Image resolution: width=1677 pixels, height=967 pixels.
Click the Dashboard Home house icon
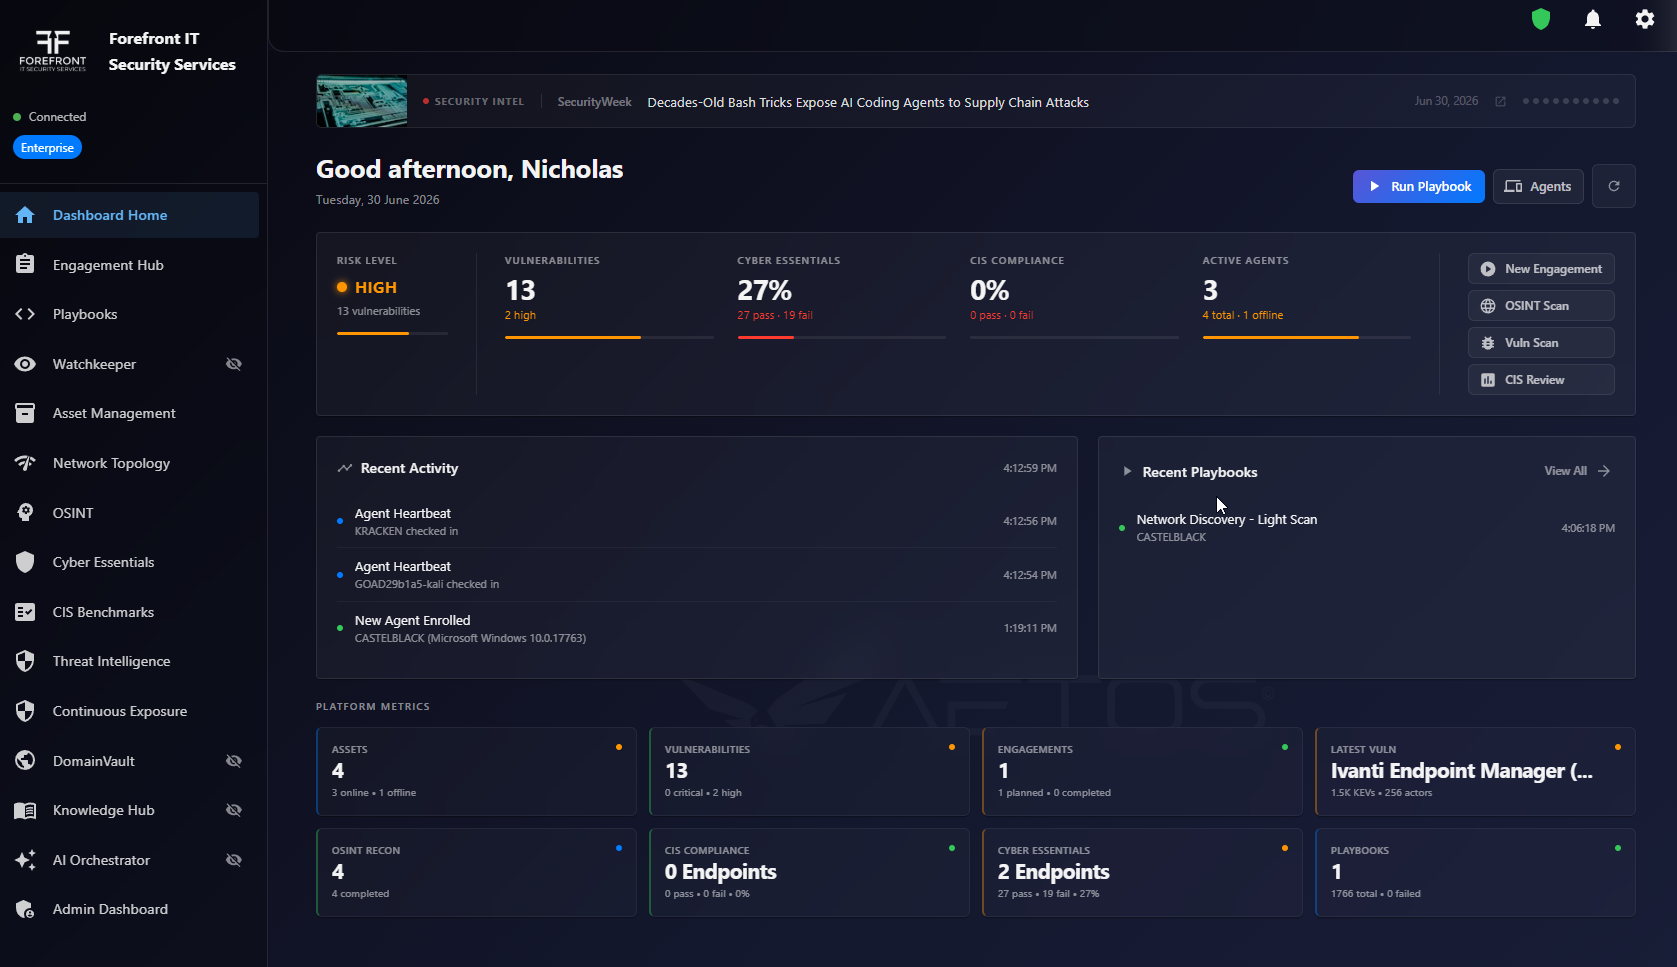[x=25, y=215]
